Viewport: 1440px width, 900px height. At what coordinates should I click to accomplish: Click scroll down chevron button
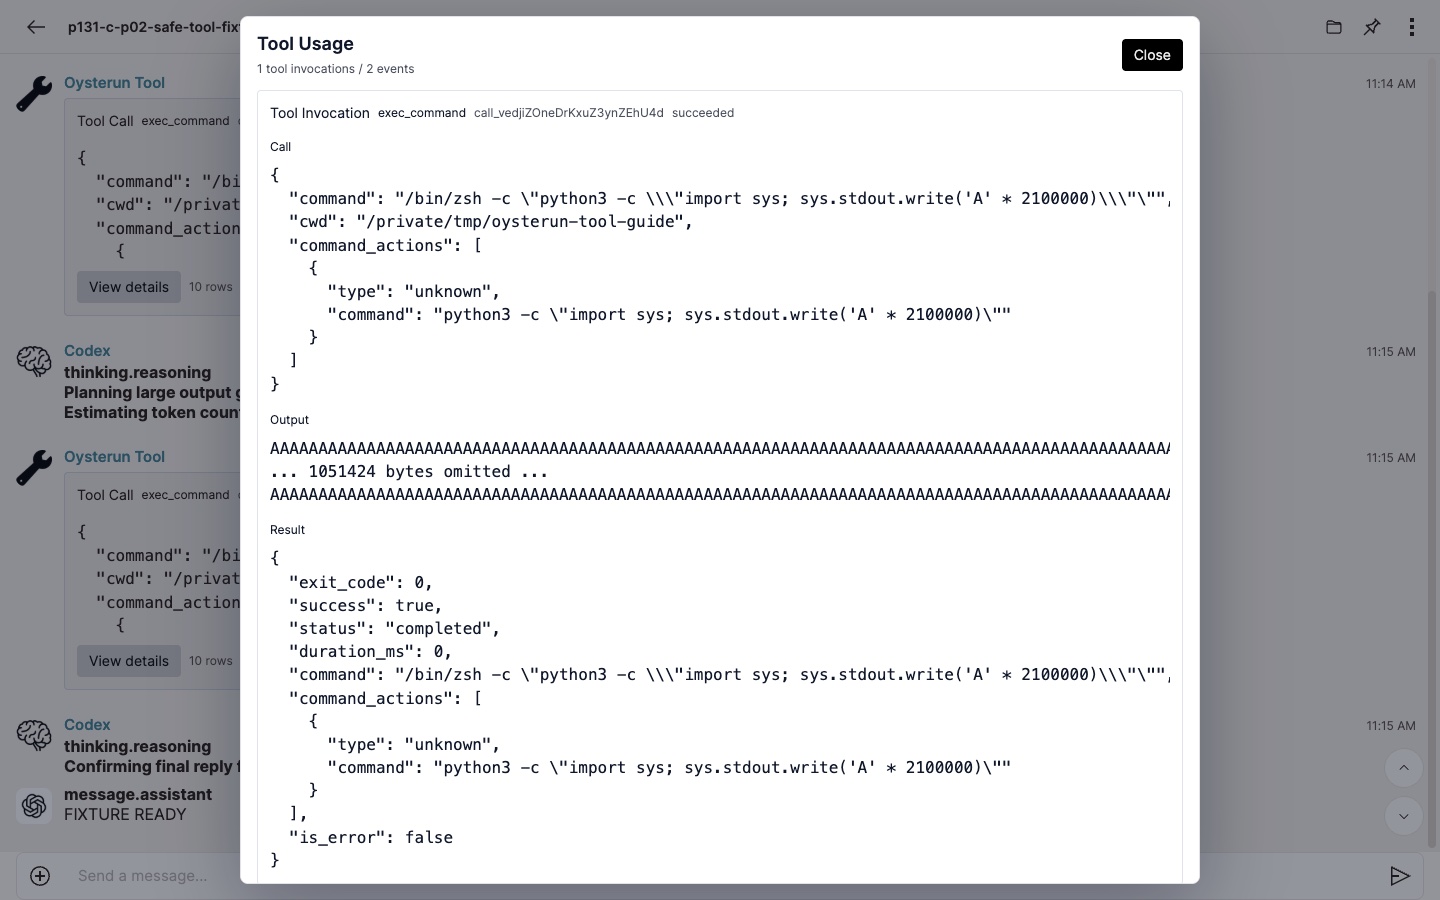click(x=1404, y=816)
